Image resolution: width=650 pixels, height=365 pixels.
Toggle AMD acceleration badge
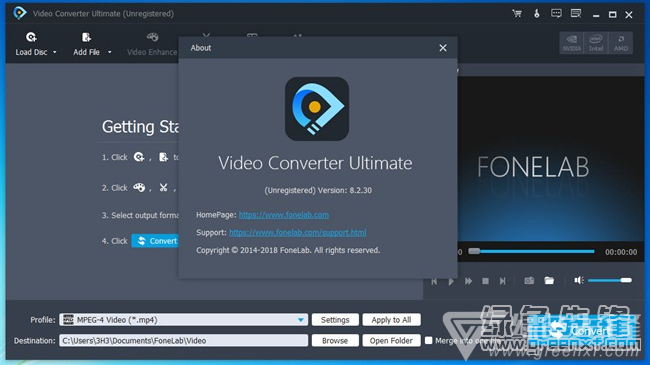pos(621,43)
